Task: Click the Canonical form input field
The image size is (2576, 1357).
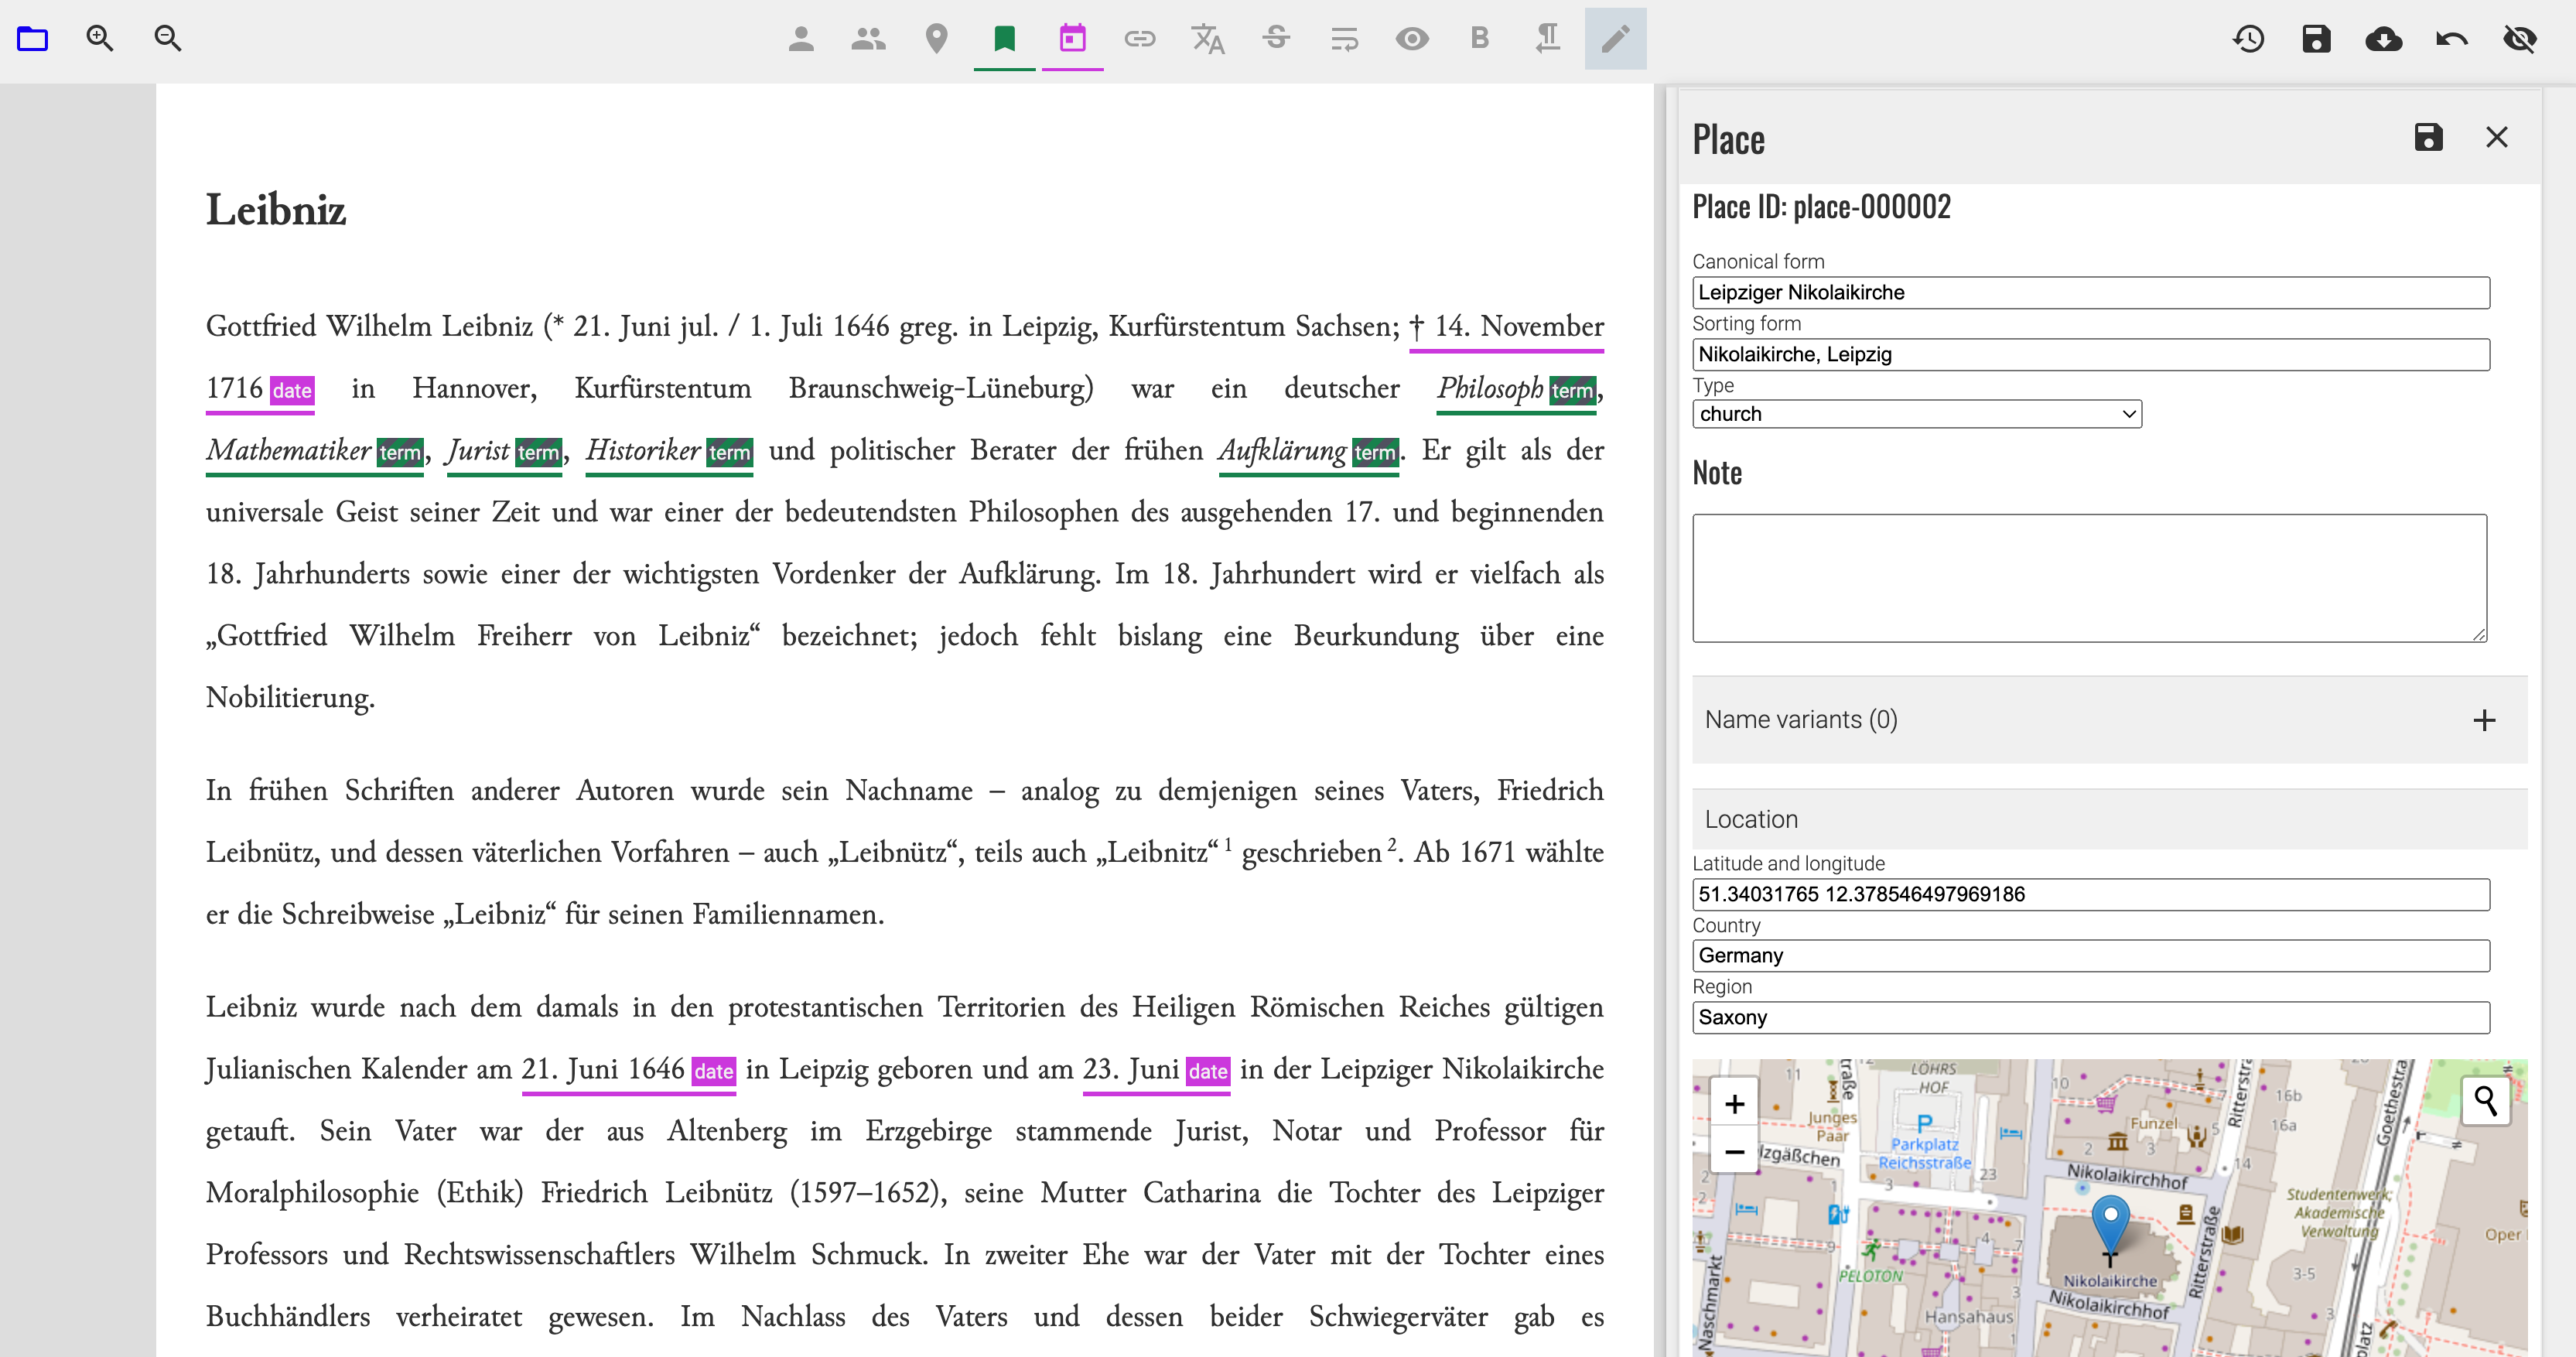Action: [x=2090, y=293]
